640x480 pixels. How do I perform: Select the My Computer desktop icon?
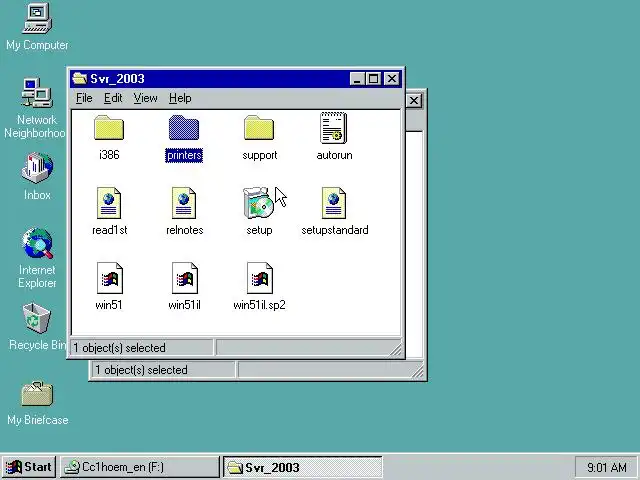coord(37,18)
